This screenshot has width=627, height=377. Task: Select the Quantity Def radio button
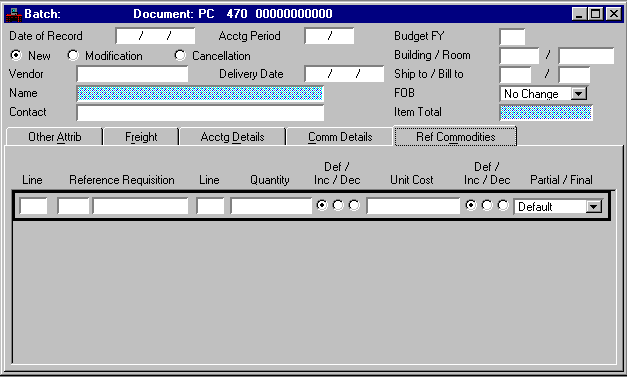coord(322,205)
